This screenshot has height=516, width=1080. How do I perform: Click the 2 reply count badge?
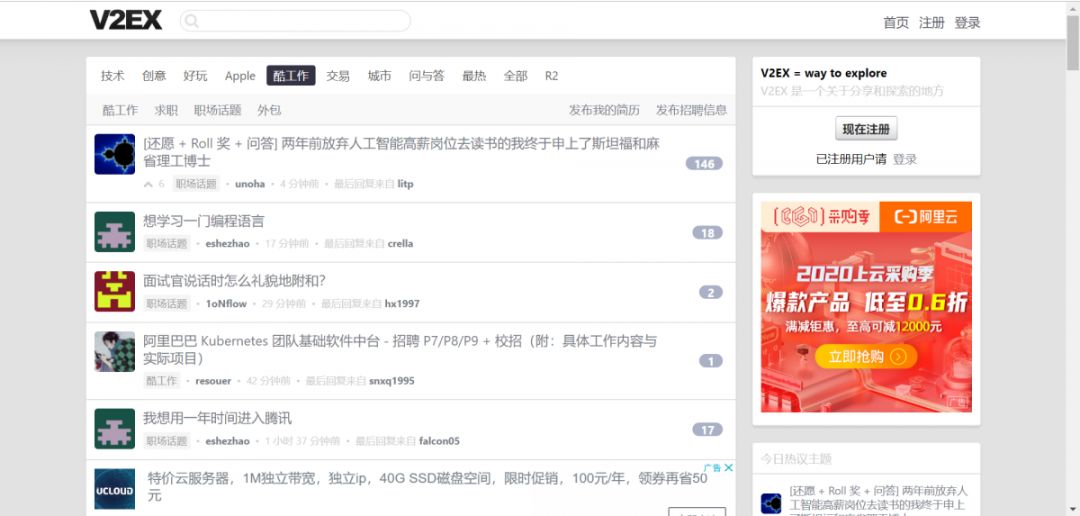coord(711,292)
